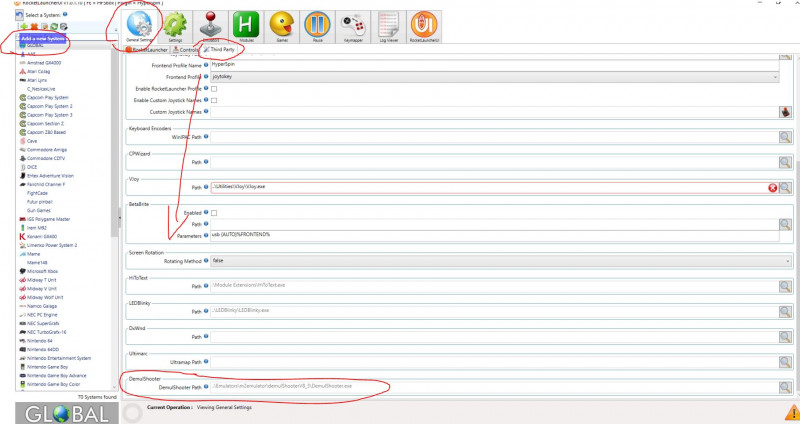Select Microsoft Xbox in system list
This screenshot has height=424, width=800.
point(42,271)
